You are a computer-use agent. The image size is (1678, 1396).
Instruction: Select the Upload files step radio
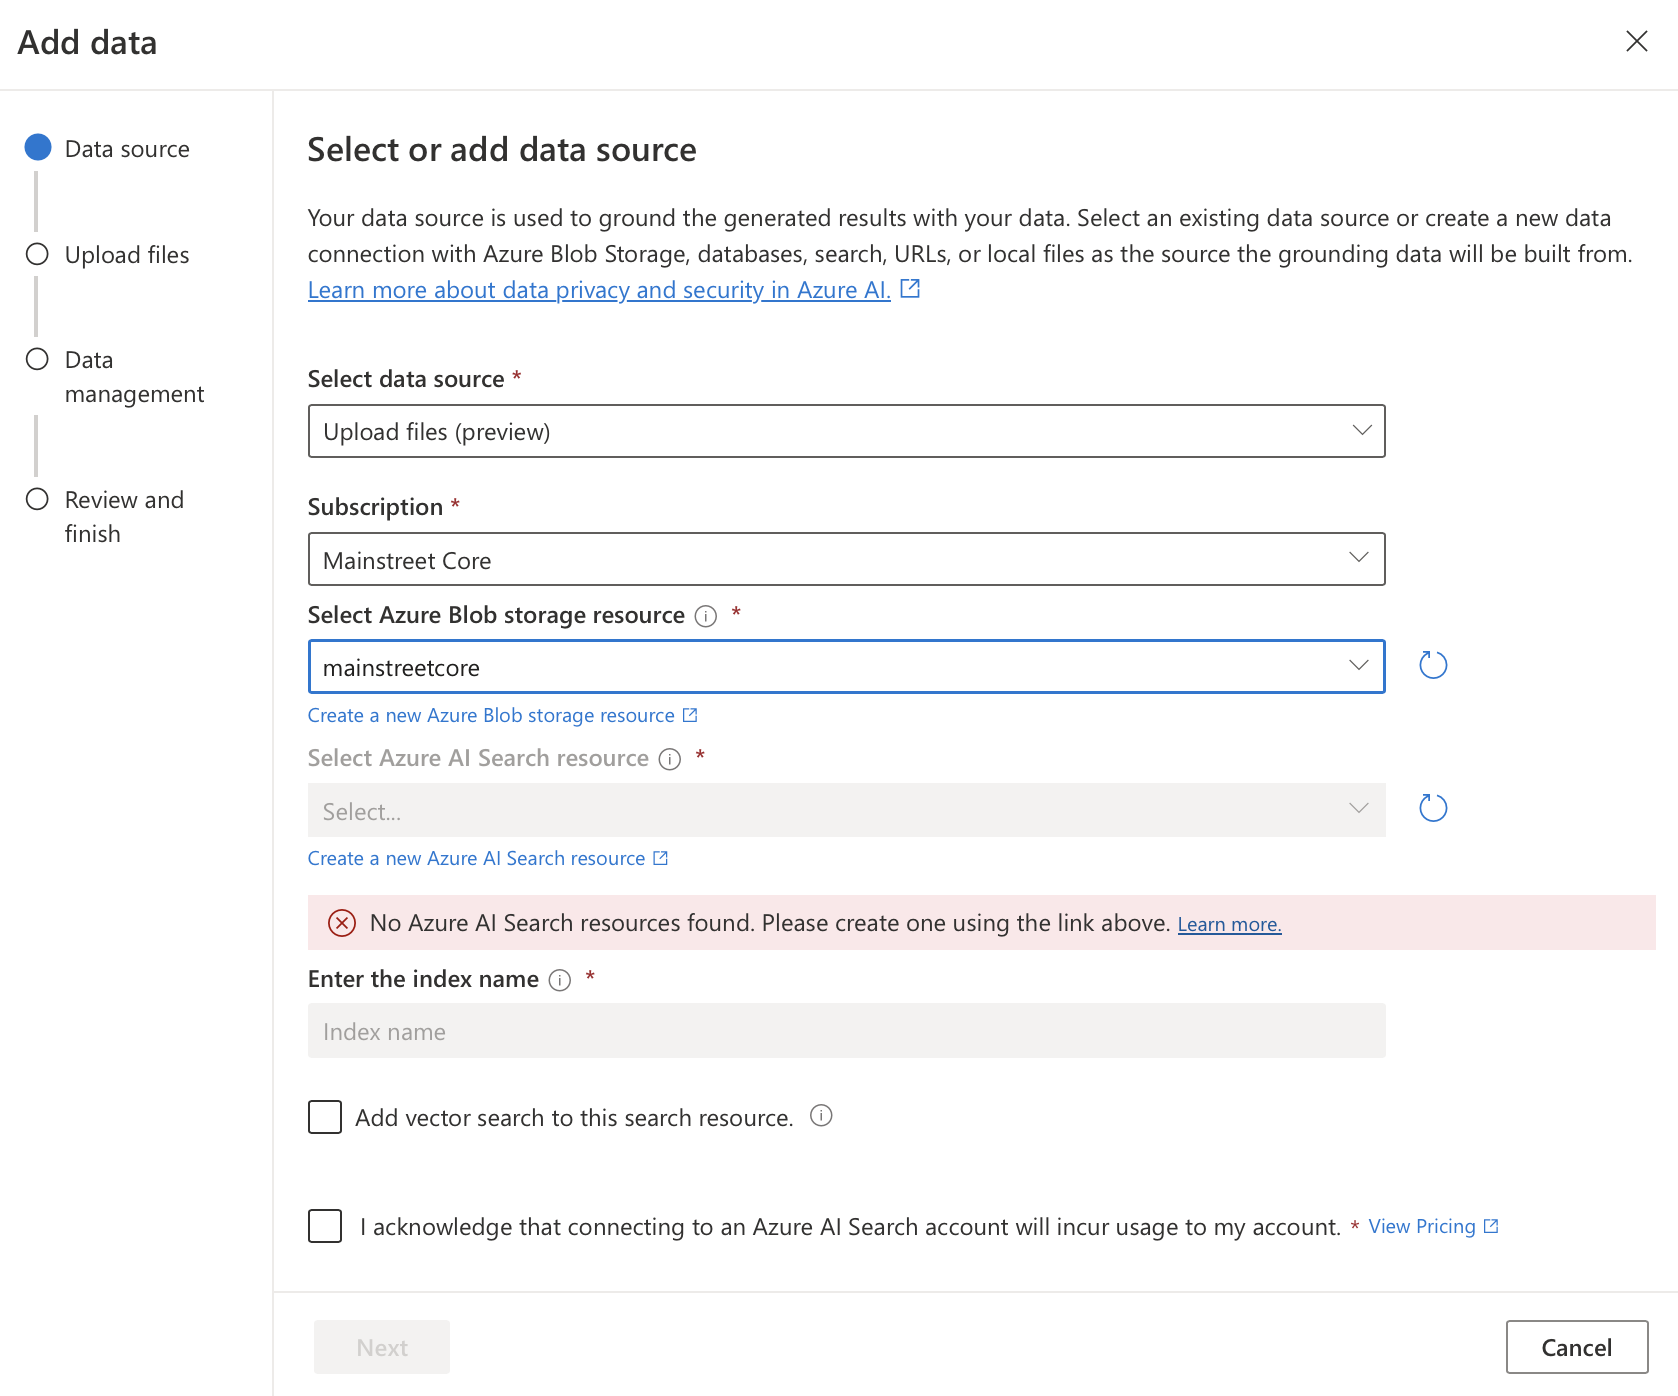(x=37, y=254)
